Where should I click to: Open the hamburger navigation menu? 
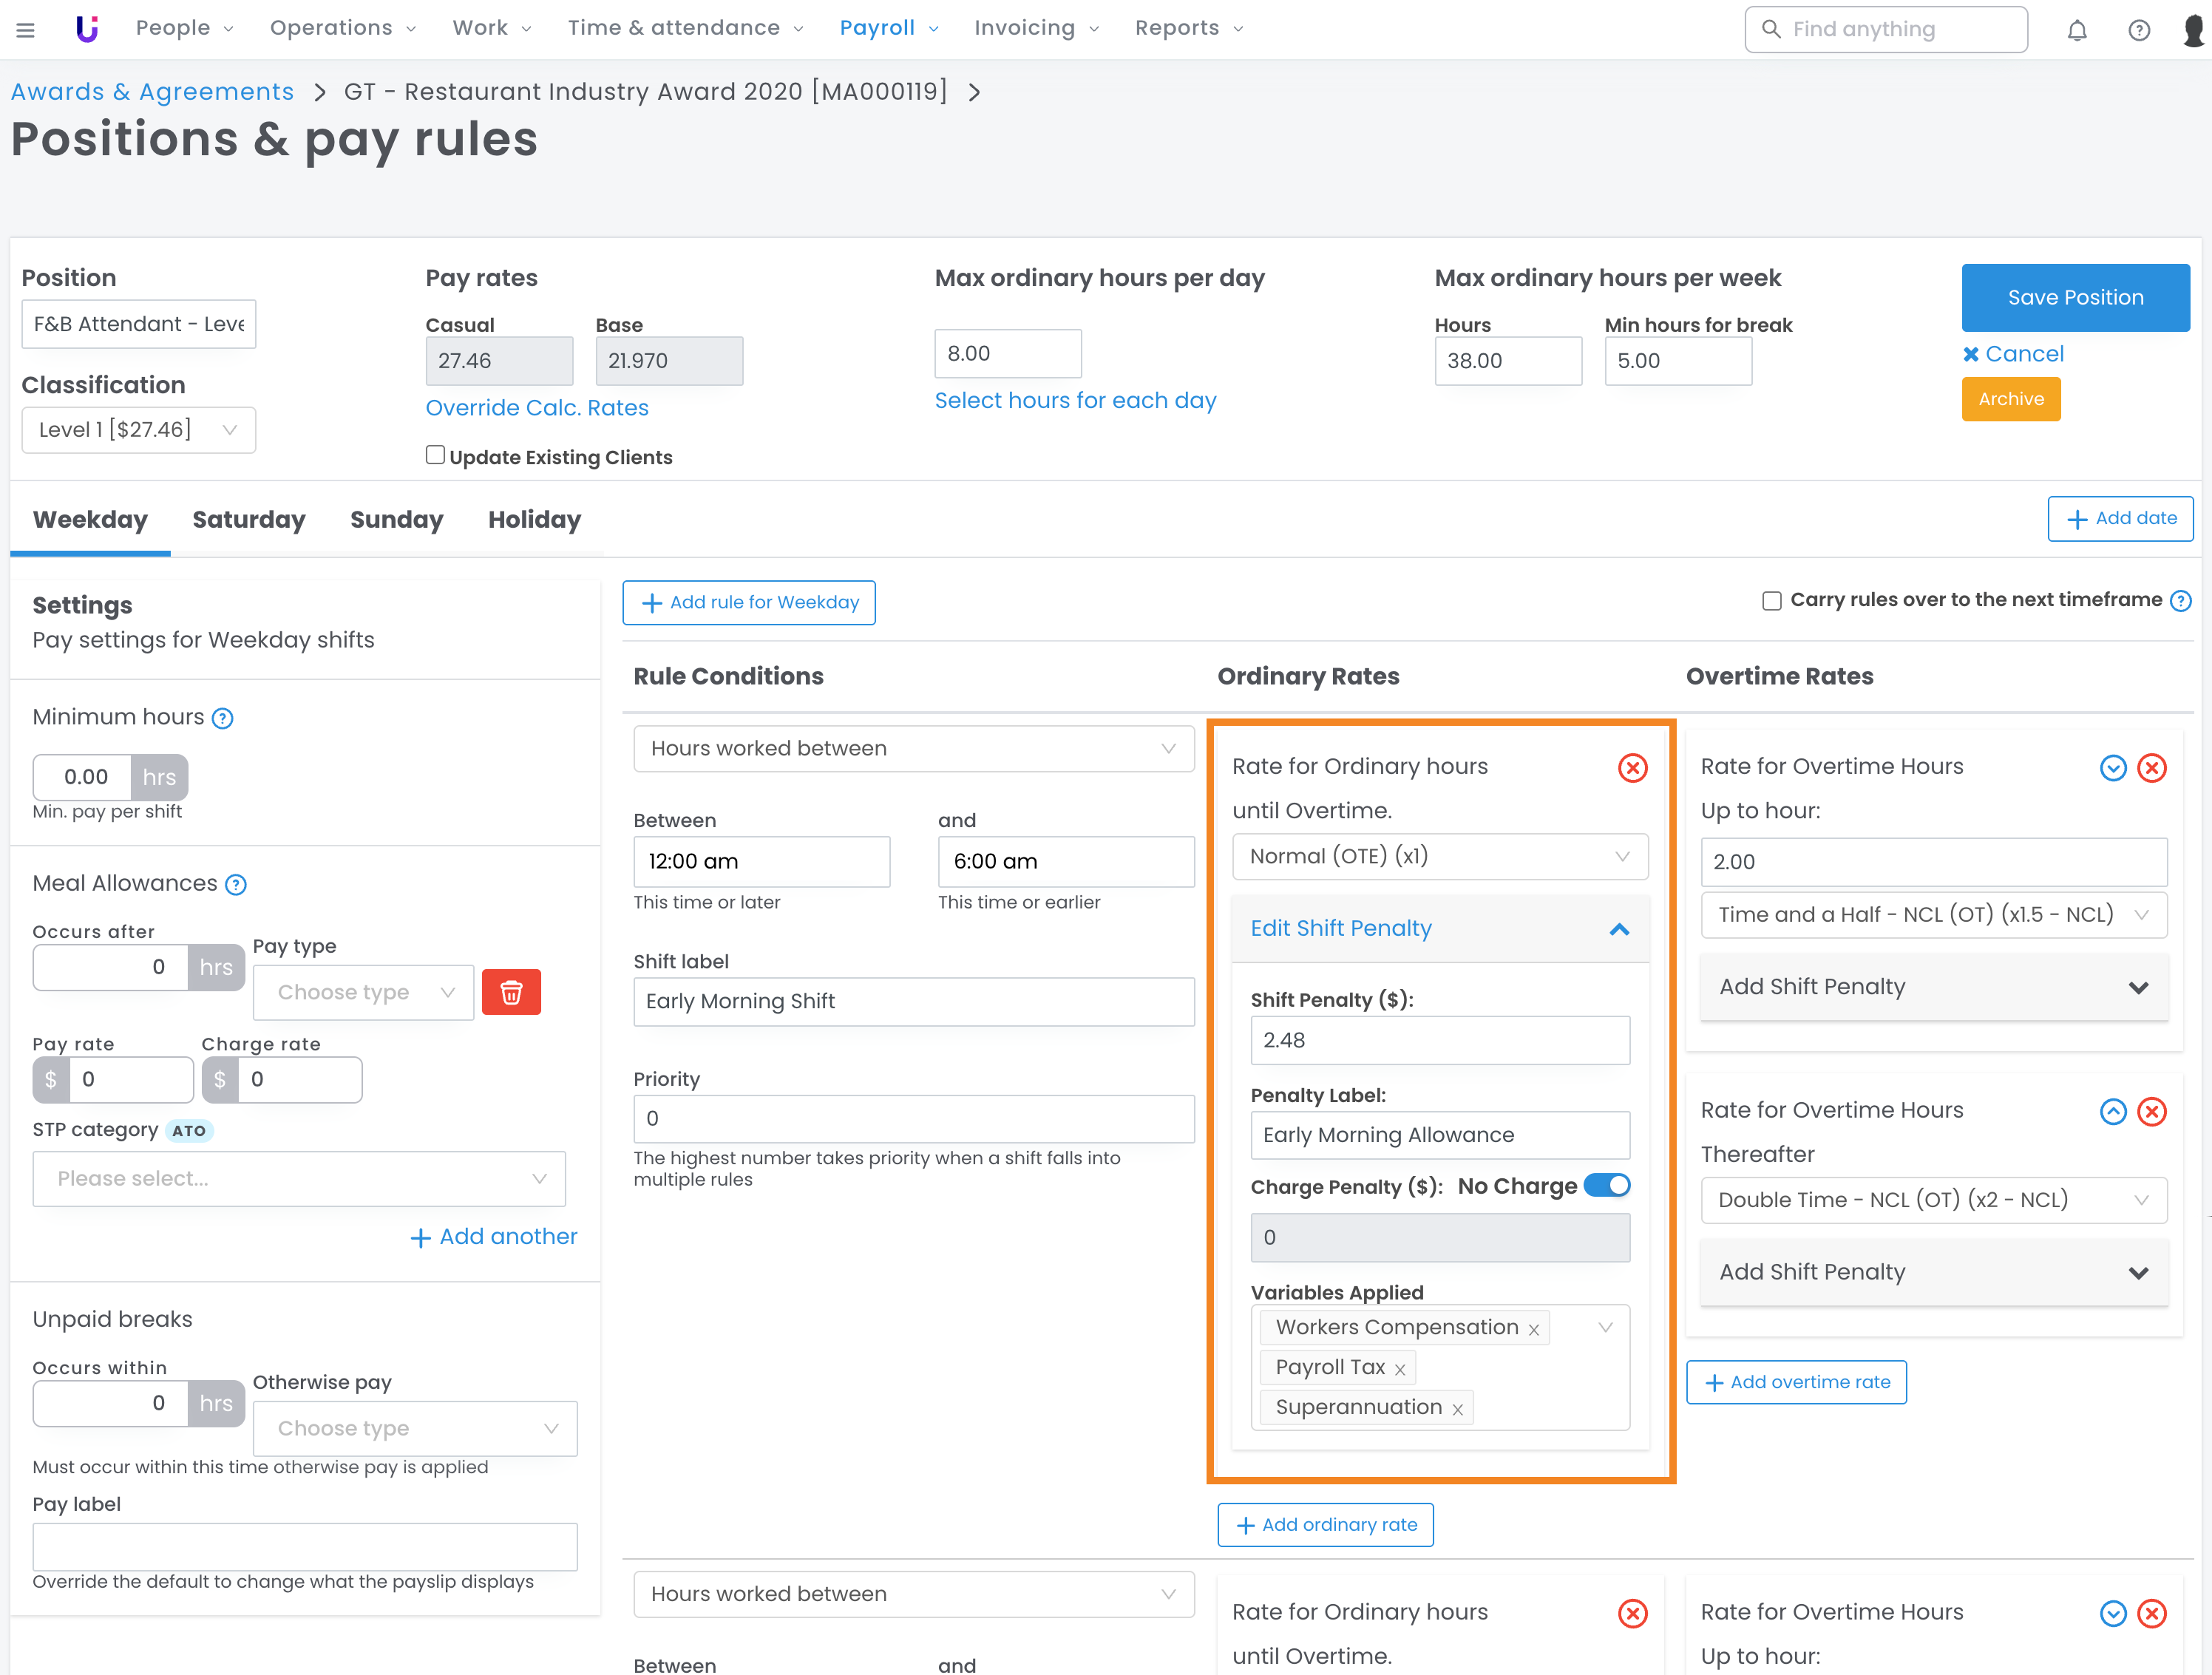[x=26, y=29]
